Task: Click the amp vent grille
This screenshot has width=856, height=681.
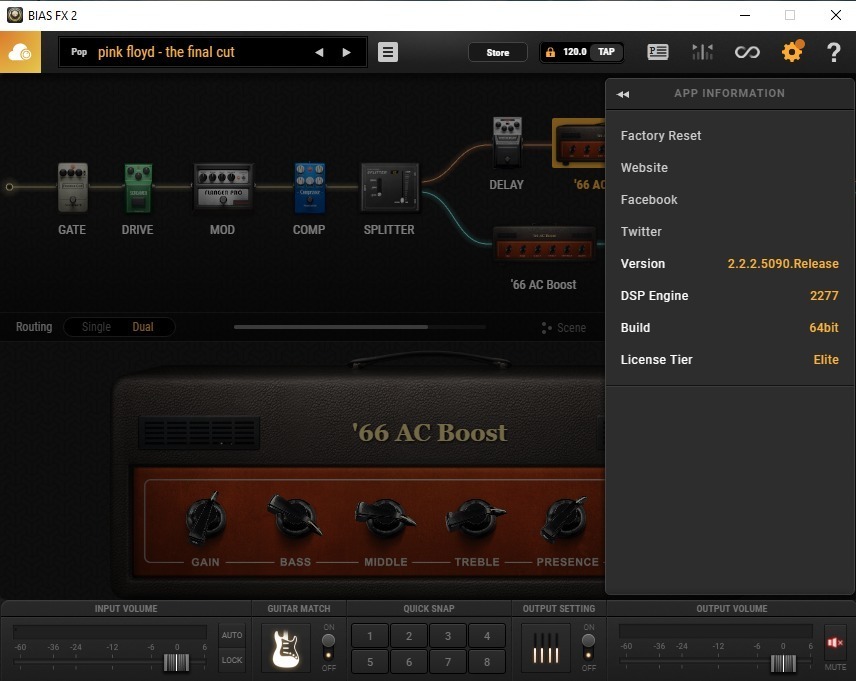Action: pyautogui.click(x=199, y=433)
